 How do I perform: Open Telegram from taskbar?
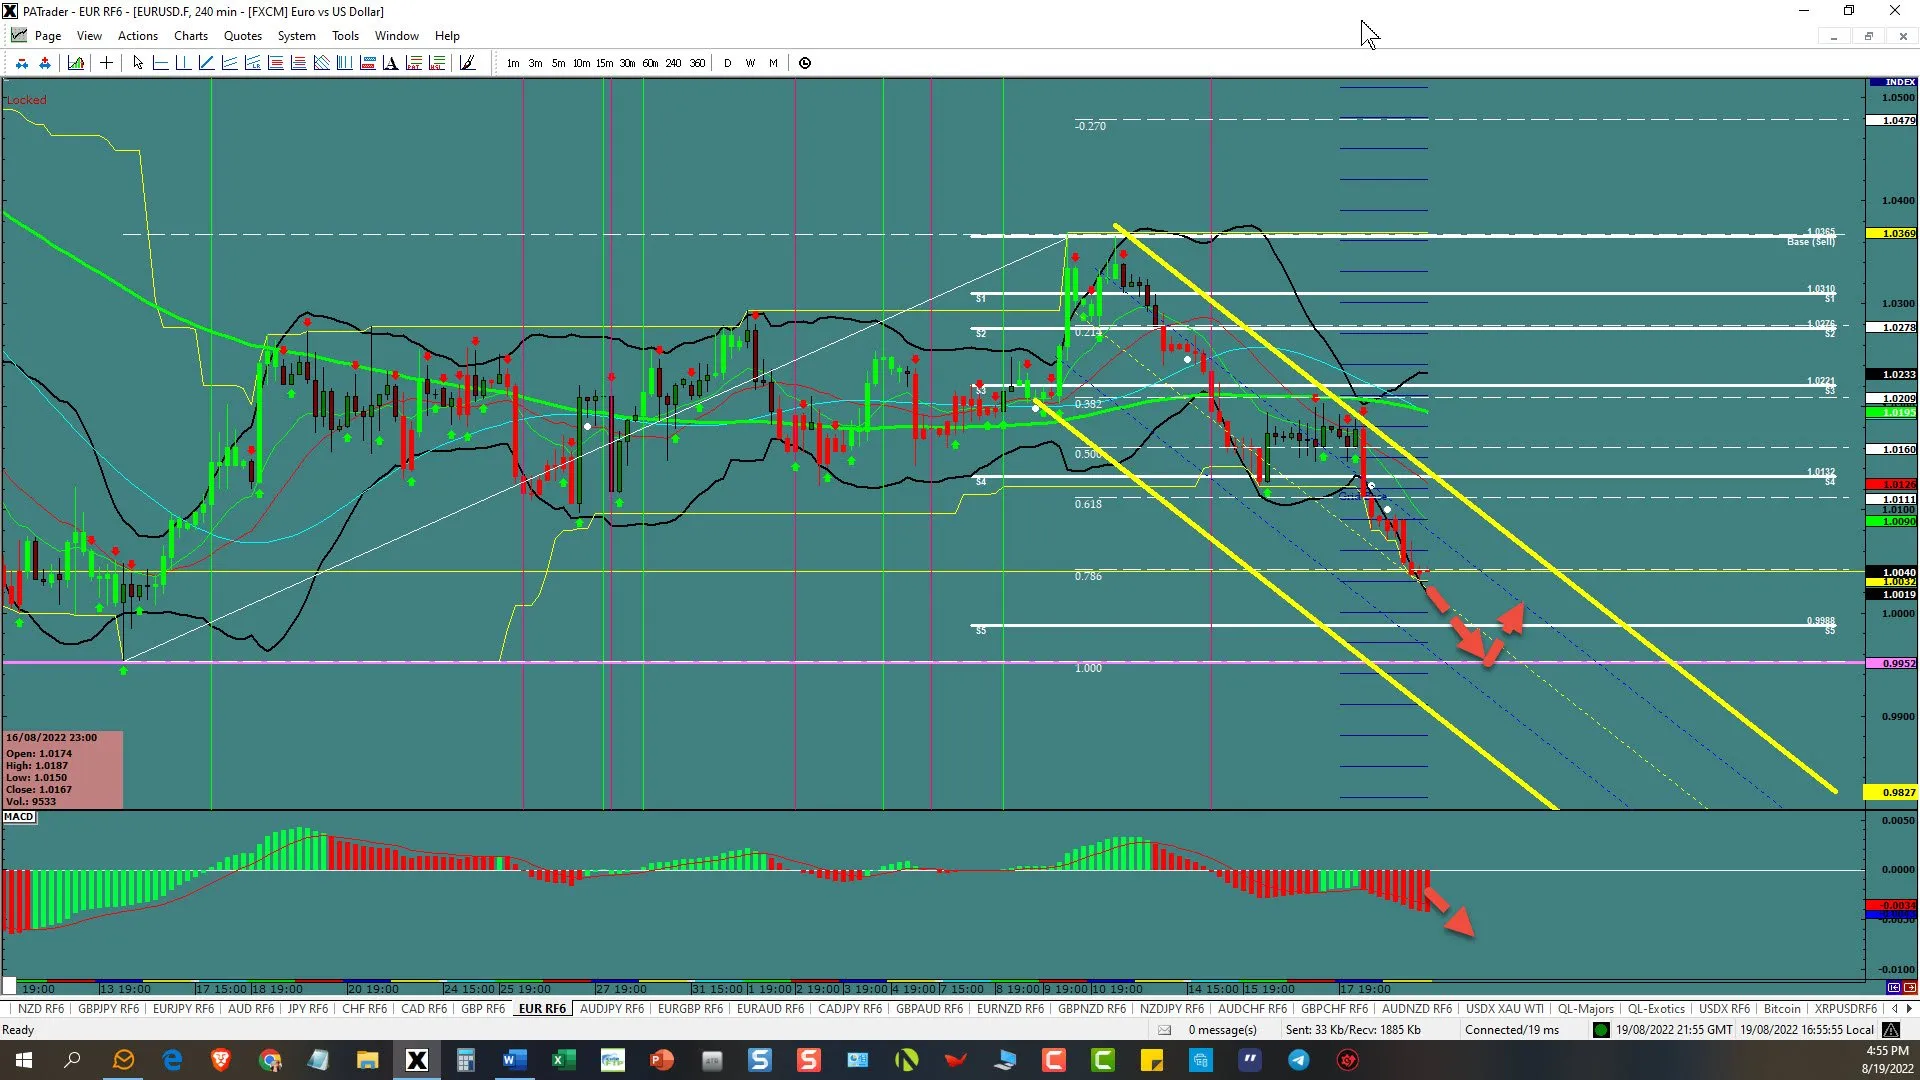tap(1298, 1060)
